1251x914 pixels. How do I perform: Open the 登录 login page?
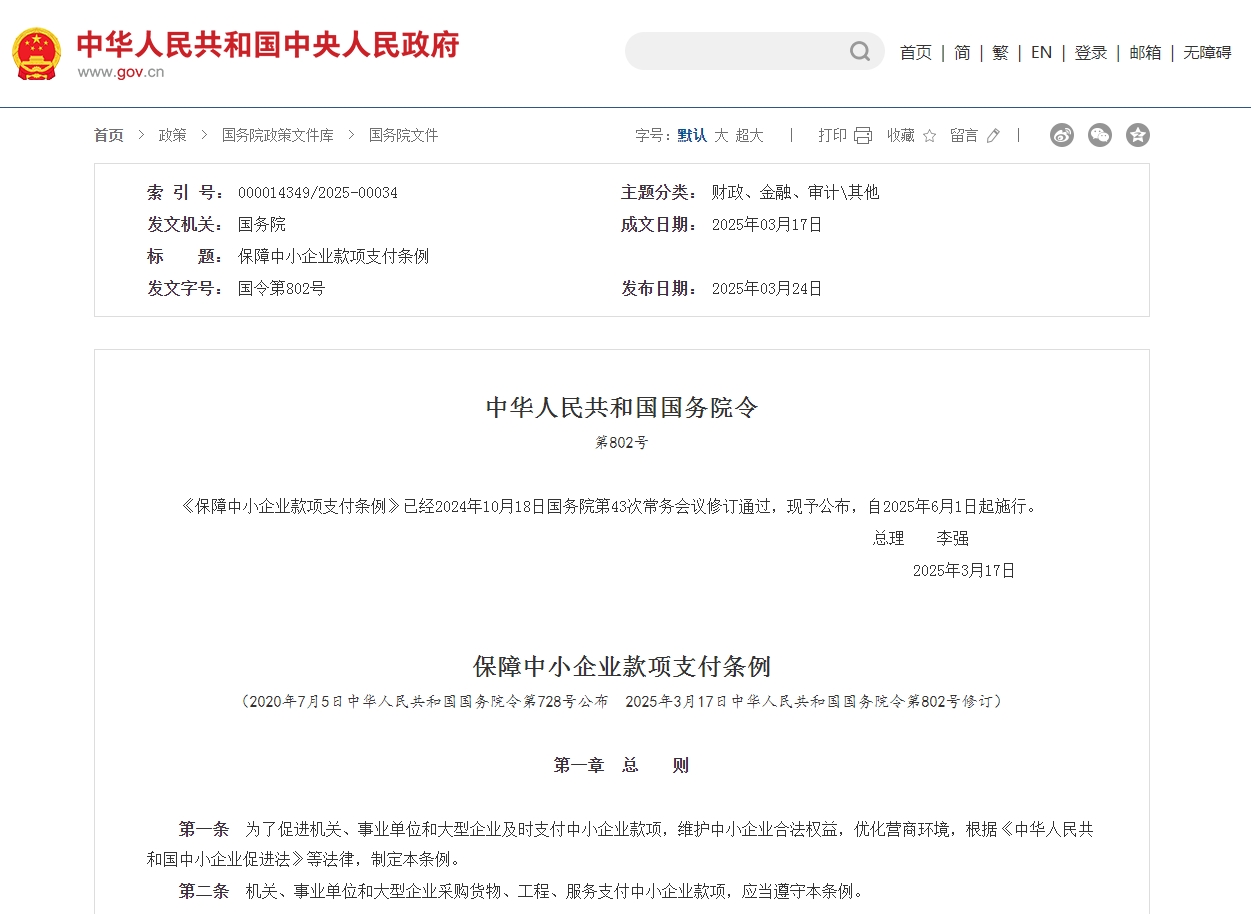pos(1090,52)
